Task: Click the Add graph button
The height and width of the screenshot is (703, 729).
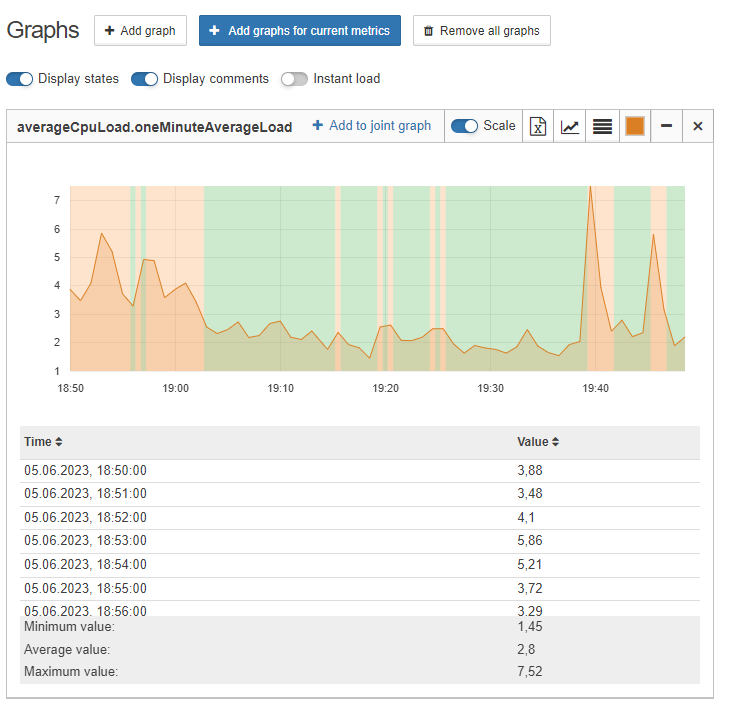Action: 140,31
